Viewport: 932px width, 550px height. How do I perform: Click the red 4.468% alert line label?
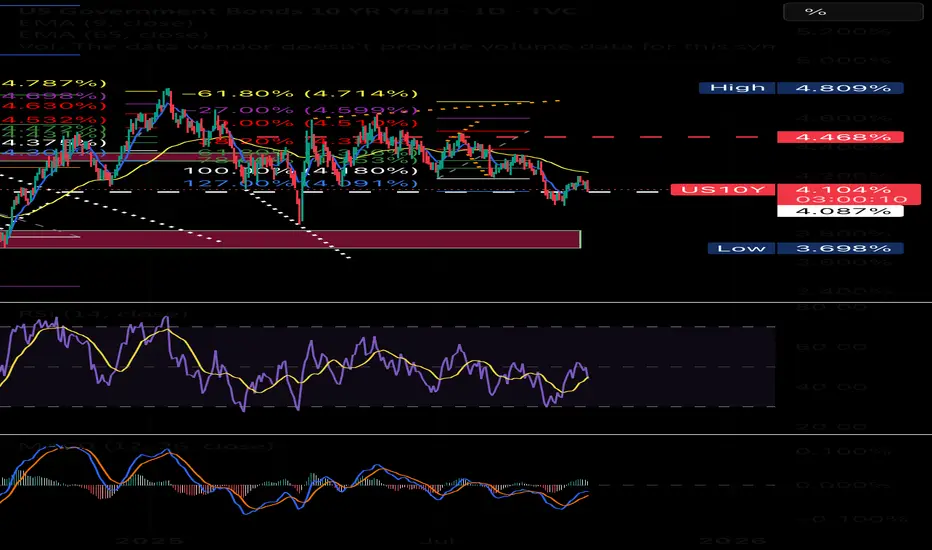840,137
